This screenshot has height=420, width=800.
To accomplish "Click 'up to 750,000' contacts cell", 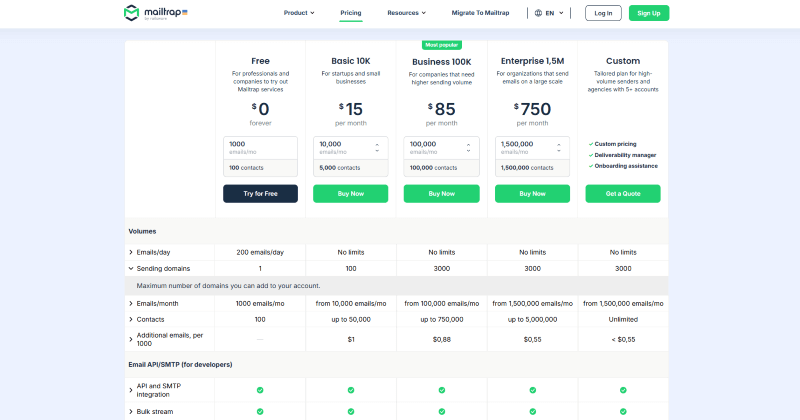I will point(442,319).
